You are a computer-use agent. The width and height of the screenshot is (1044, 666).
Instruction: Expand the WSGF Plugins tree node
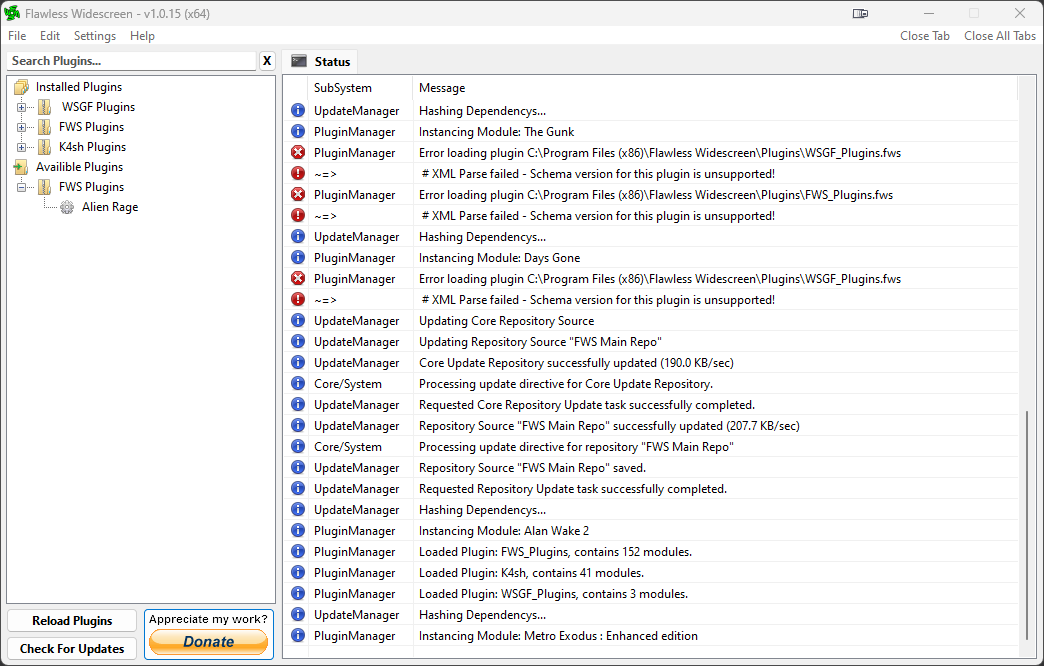point(21,107)
